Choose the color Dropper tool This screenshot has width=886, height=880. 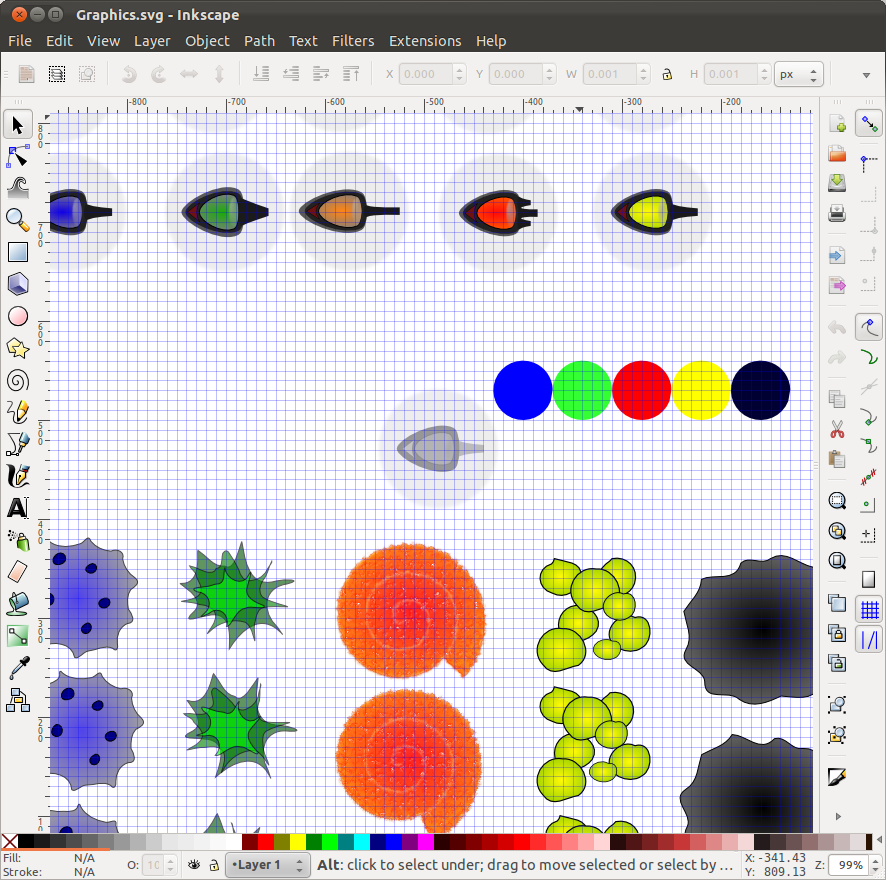click(x=18, y=667)
